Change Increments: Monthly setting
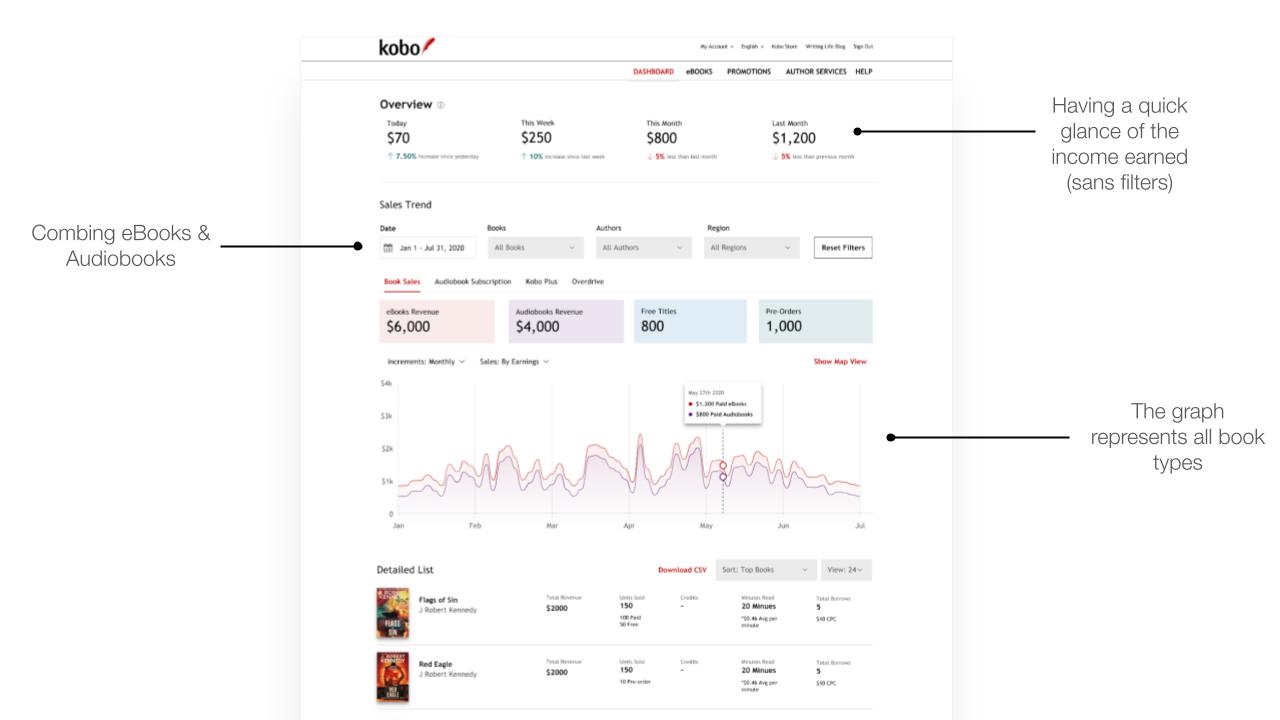 [x=426, y=362]
